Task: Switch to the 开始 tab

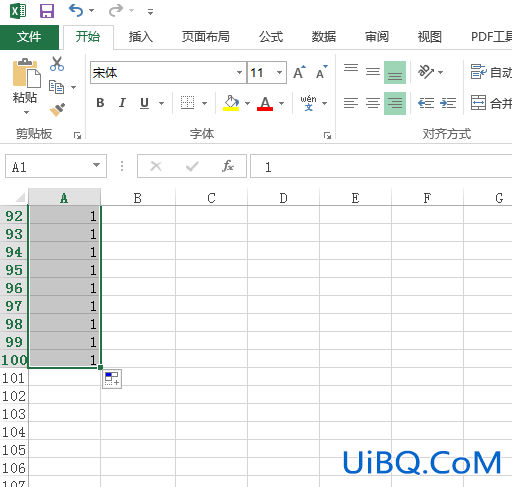Action: [88, 37]
